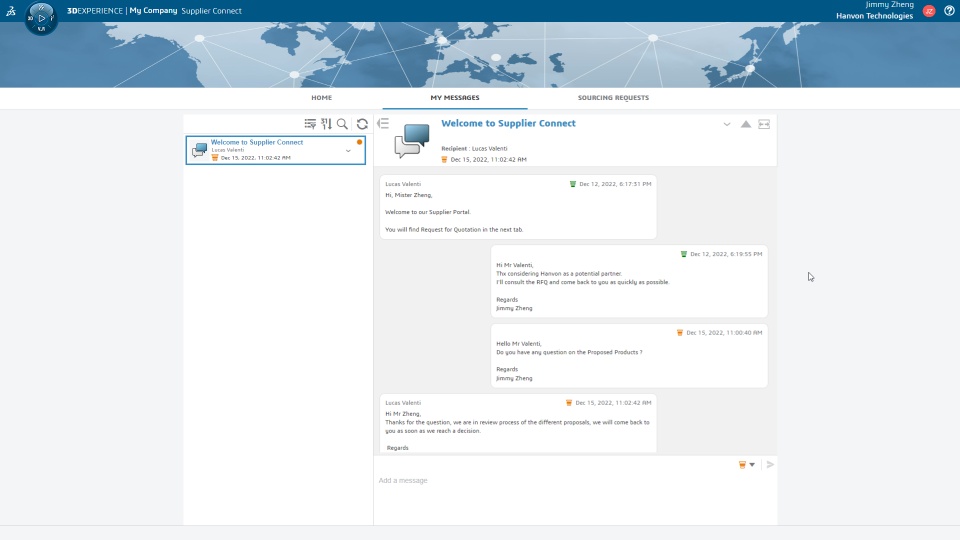Select the MY MESSAGES tab
Image resolution: width=960 pixels, height=540 pixels.
tap(455, 97)
